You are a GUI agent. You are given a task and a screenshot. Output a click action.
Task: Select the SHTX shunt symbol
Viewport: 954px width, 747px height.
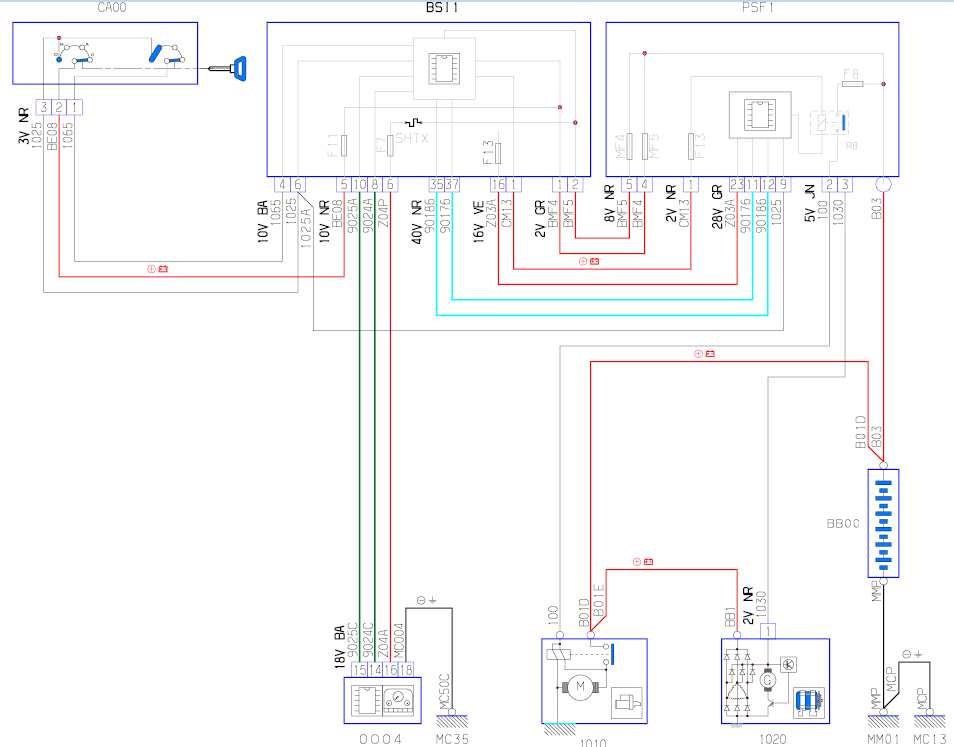pyautogui.click(x=414, y=122)
